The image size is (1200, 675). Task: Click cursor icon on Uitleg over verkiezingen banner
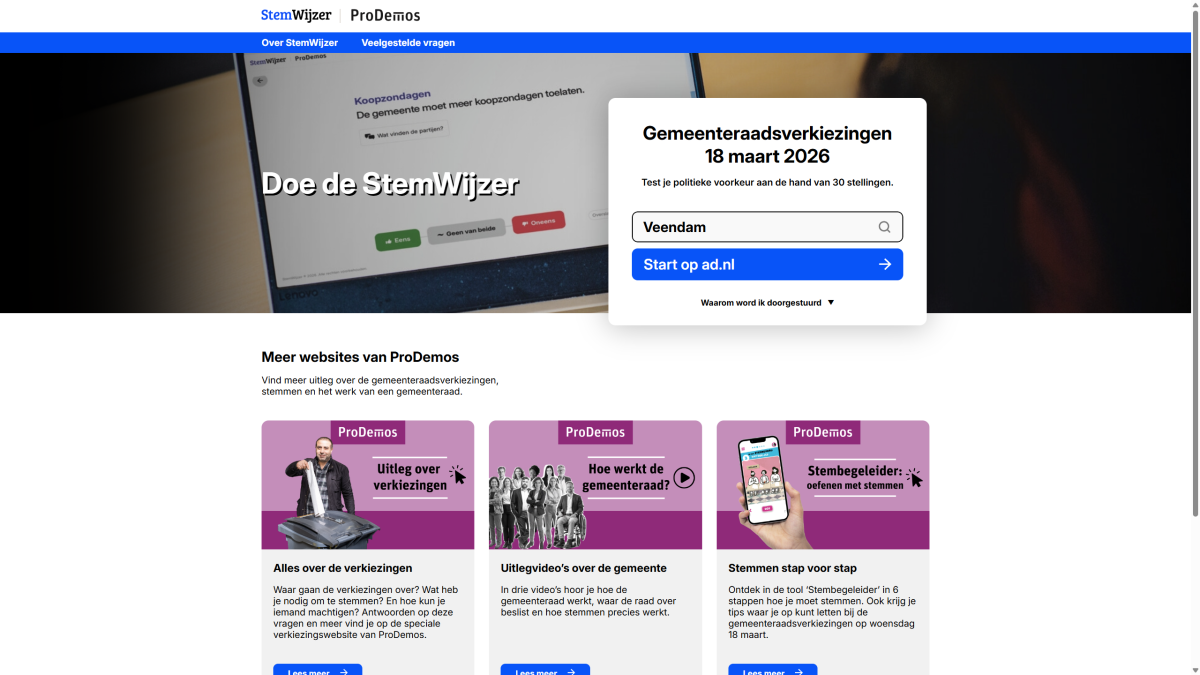[458, 475]
